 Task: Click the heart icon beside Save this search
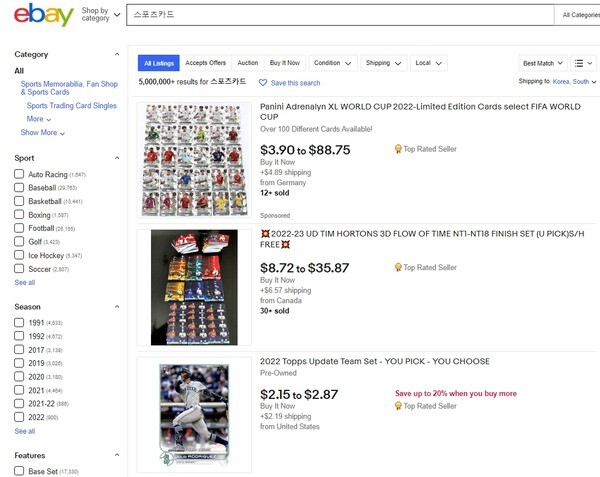tap(263, 83)
